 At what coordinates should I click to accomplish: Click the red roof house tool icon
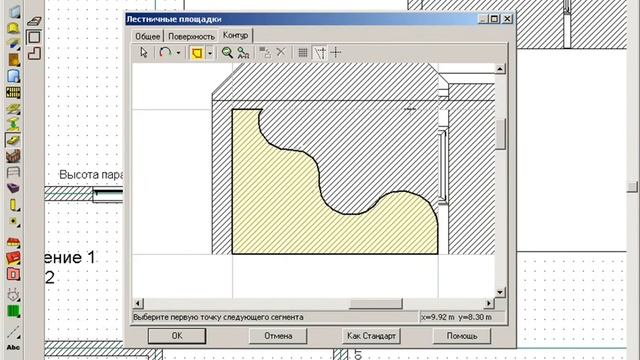(x=13, y=242)
